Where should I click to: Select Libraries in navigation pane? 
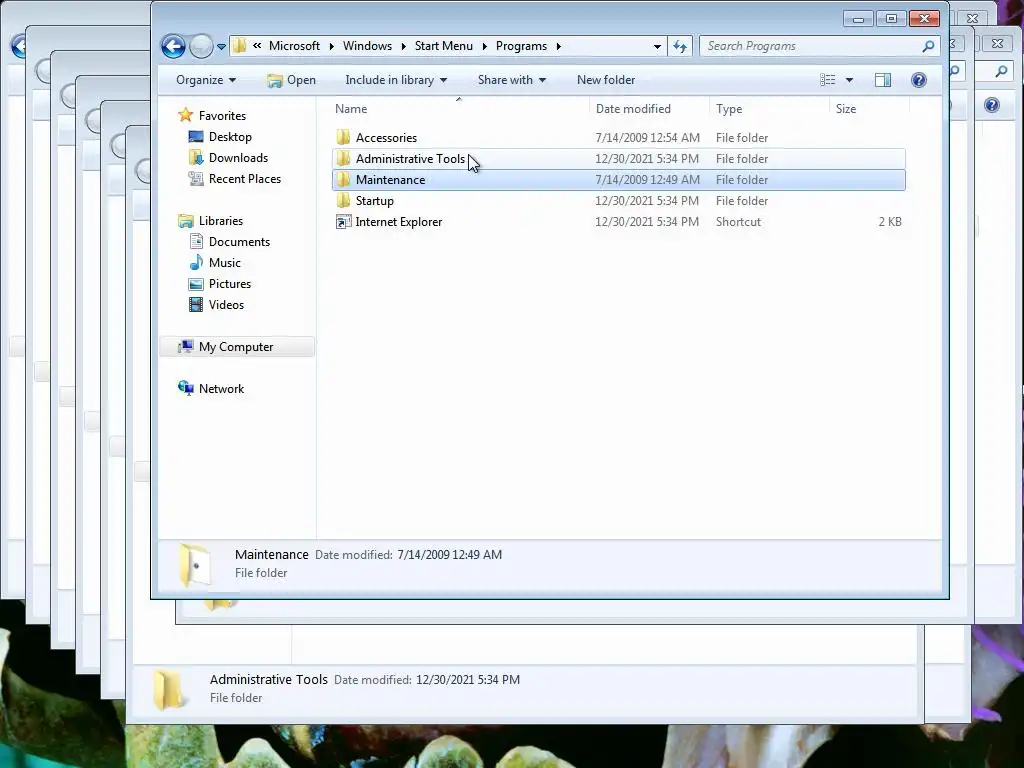[x=221, y=221]
